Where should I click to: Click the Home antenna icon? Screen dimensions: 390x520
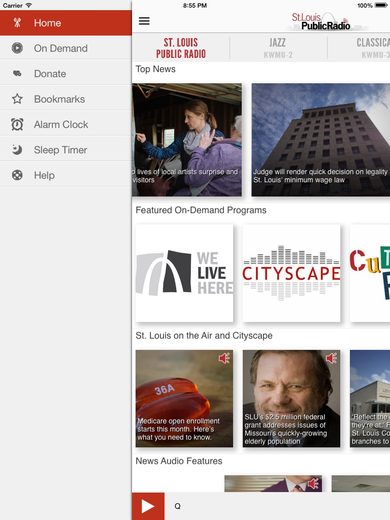[x=17, y=23]
